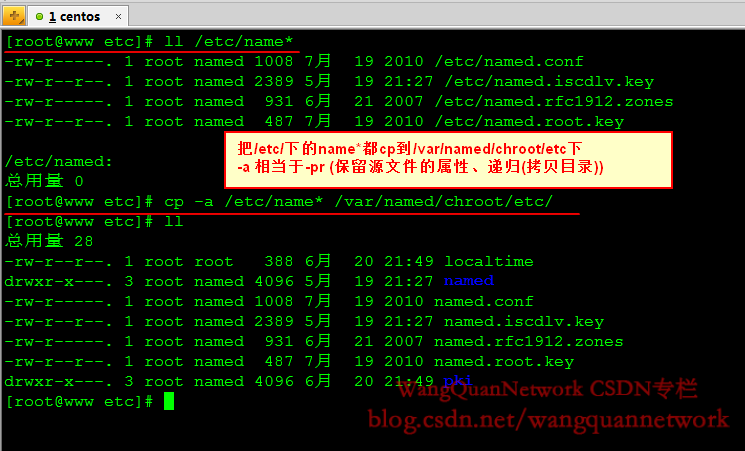Click the WangQuanNetwork CSDN watermark text
The width and height of the screenshot is (745, 451).
pos(547,389)
